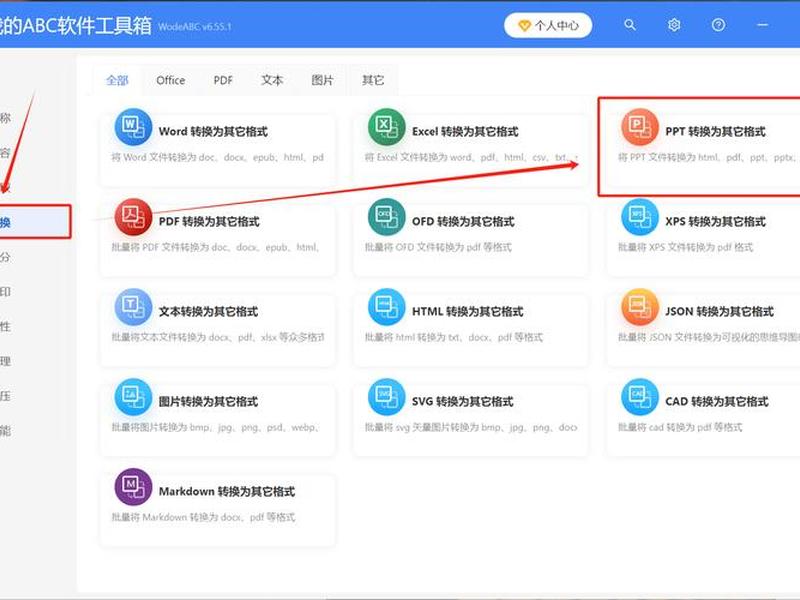The image size is (800, 600).
Task: Click description '批量将 cad 转换为 pdf 等格式'
Action: [680, 428]
